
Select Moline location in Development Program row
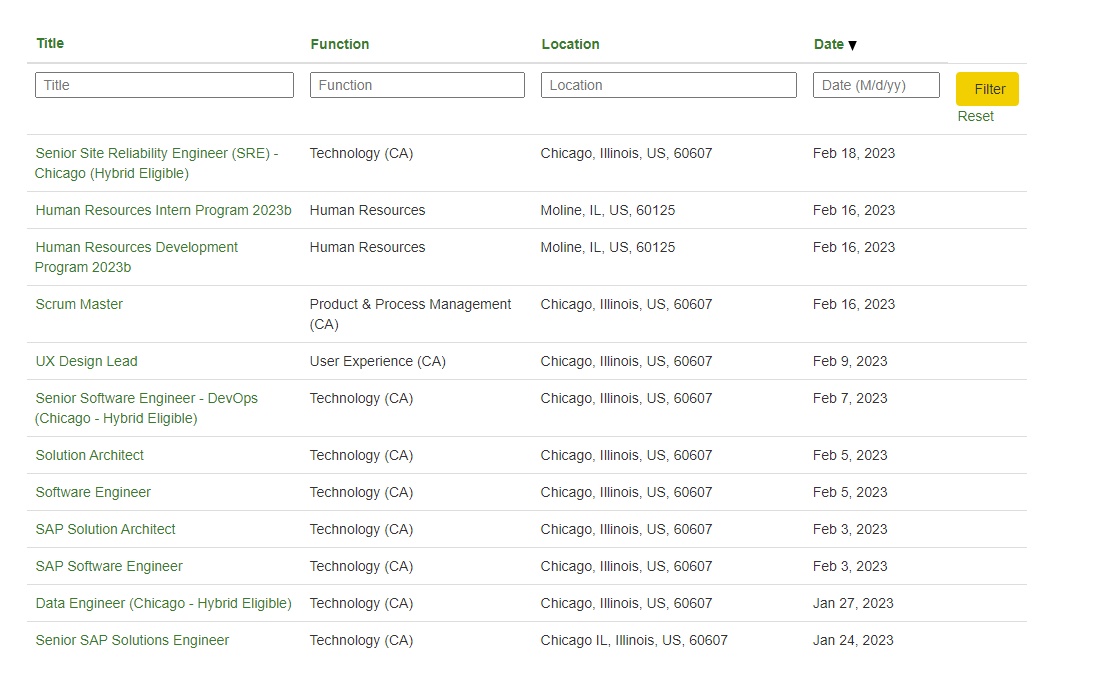tap(608, 248)
